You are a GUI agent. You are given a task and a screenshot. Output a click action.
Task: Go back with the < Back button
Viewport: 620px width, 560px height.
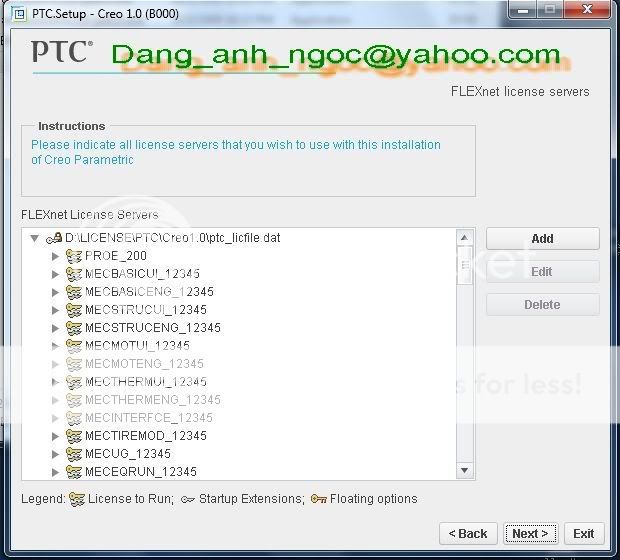(x=468, y=534)
